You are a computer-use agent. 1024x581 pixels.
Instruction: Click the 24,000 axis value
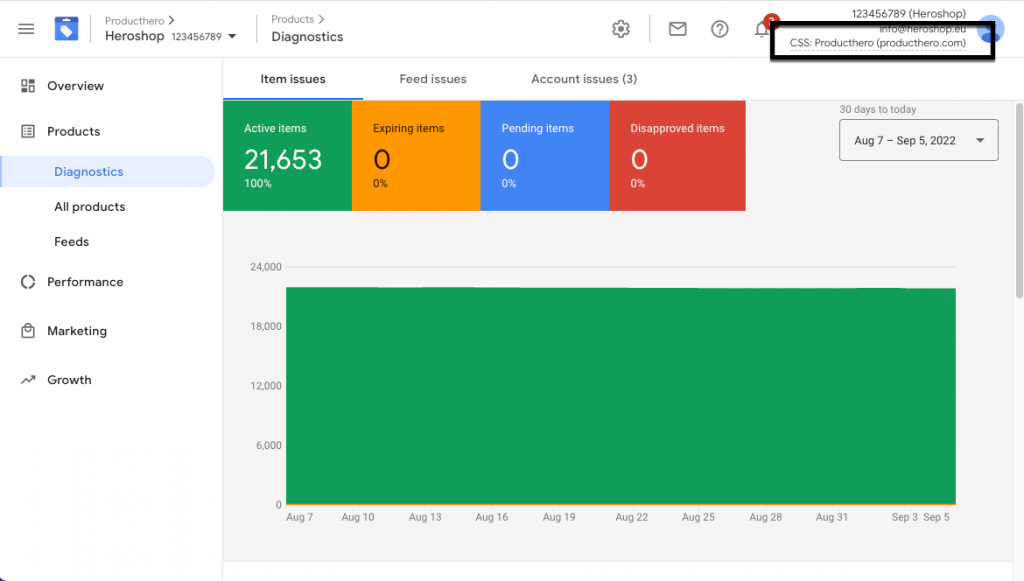(x=266, y=266)
